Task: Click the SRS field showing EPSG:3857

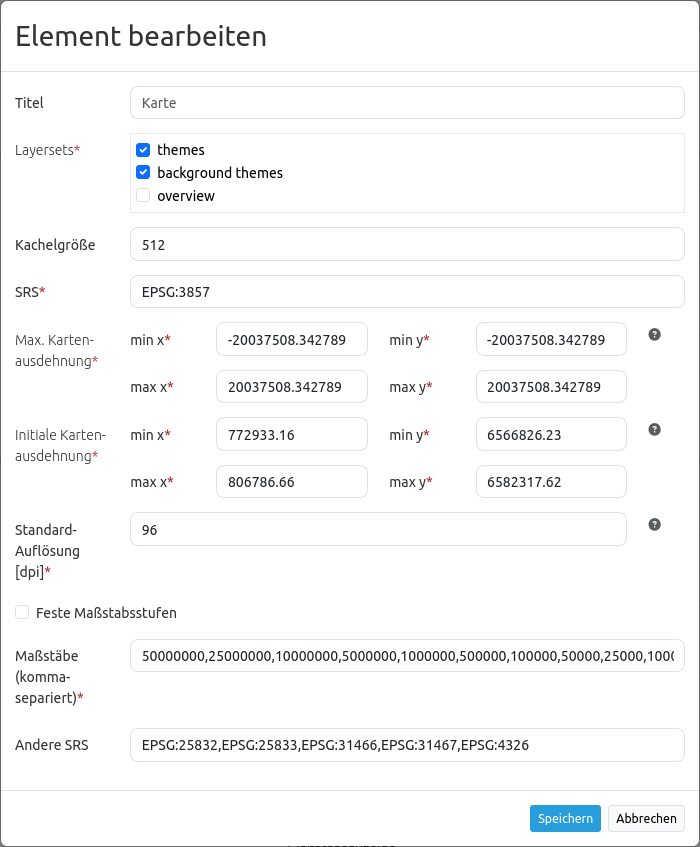Action: [407, 292]
